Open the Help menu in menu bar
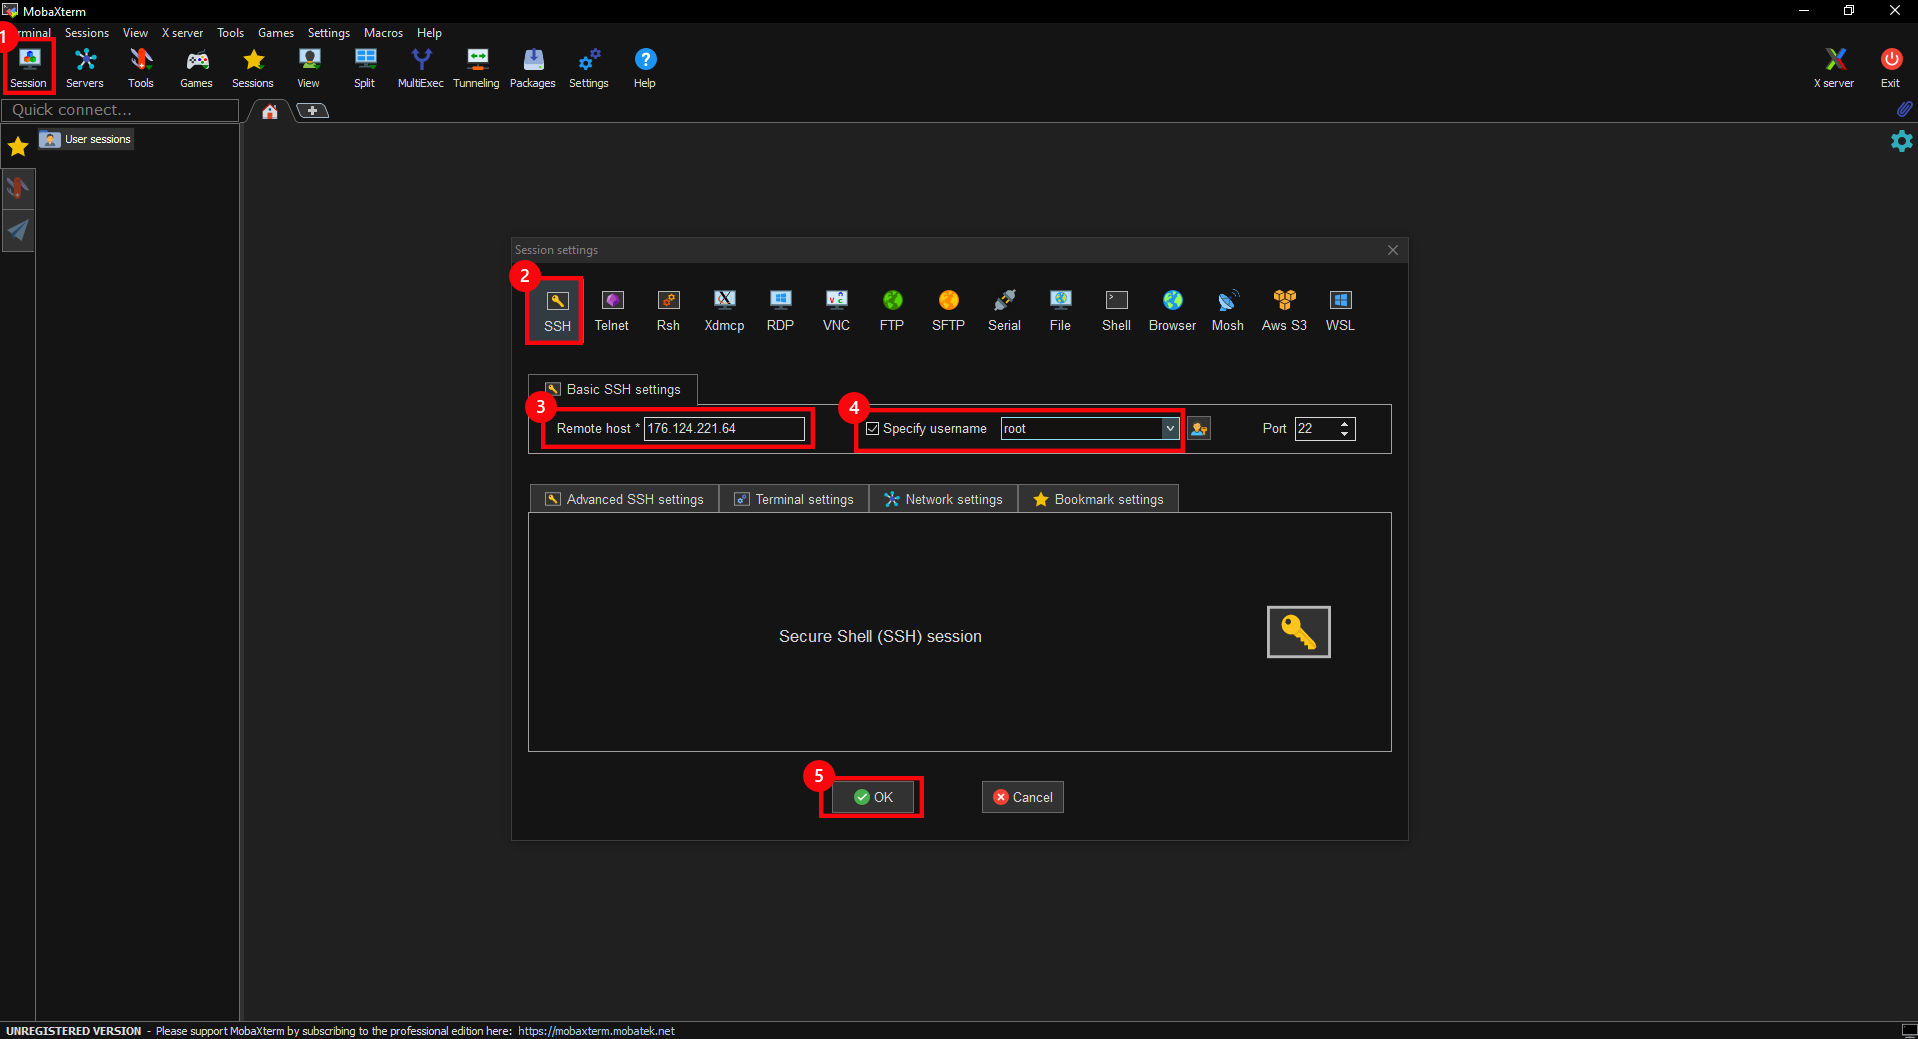Screen dimensions: 1918x1039 429,33
